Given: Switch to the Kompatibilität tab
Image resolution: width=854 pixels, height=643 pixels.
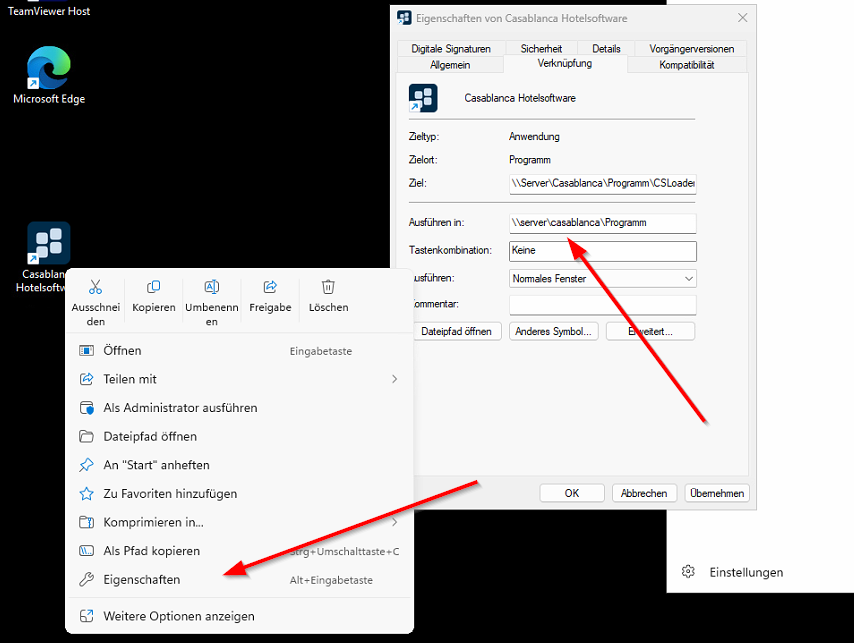Looking at the screenshot, I should (x=686, y=65).
